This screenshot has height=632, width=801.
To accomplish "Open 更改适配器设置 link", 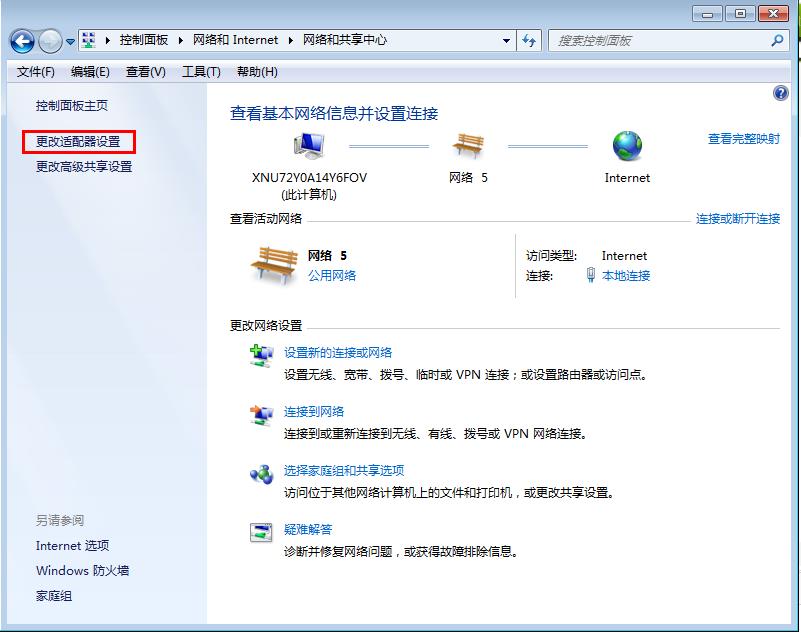I will pos(78,142).
